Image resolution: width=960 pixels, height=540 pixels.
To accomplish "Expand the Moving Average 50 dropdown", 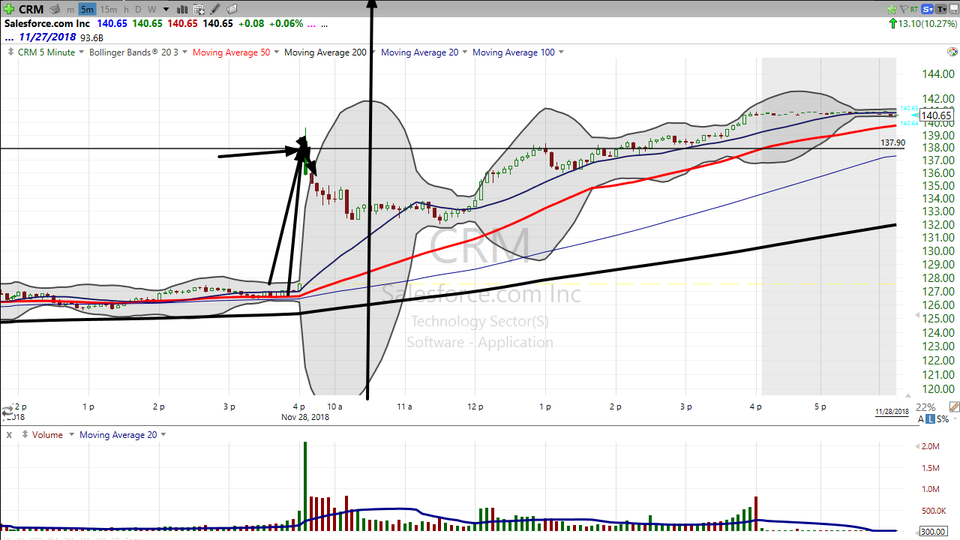I will (276, 52).
